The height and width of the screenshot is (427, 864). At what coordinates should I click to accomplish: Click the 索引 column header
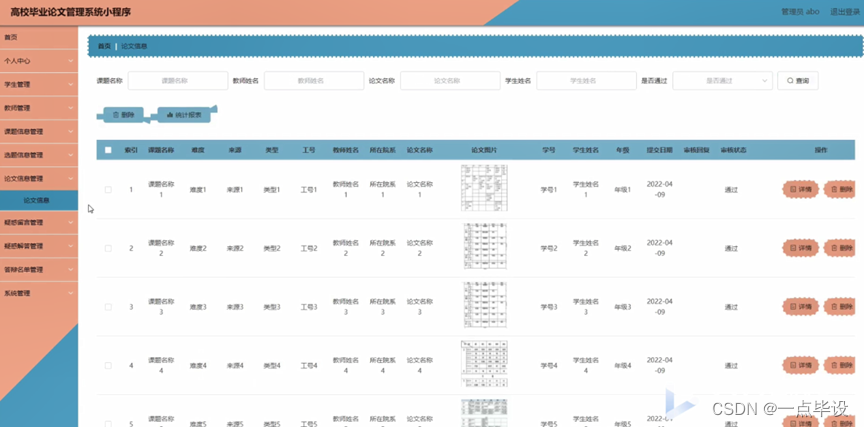point(131,150)
